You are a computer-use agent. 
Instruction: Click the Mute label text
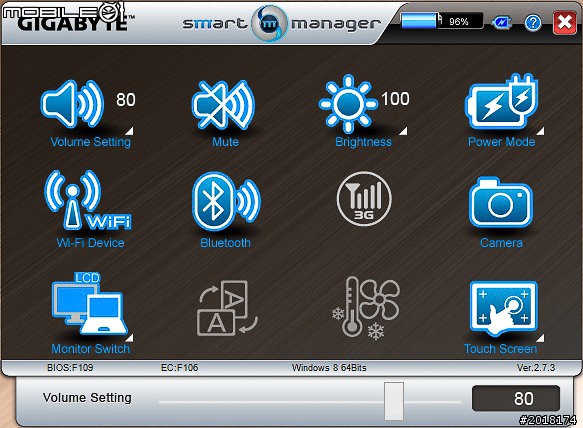pos(225,142)
